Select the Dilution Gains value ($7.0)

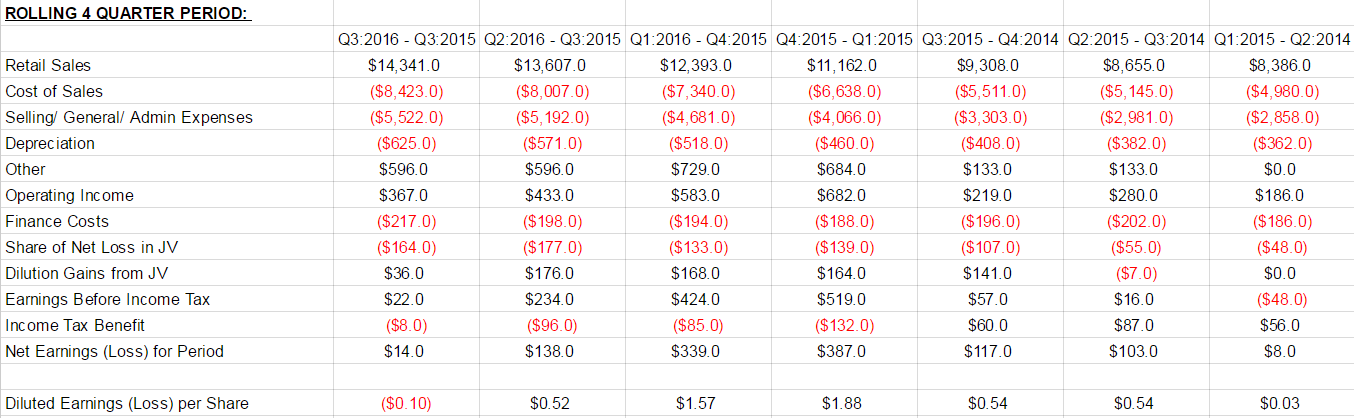1134,274
